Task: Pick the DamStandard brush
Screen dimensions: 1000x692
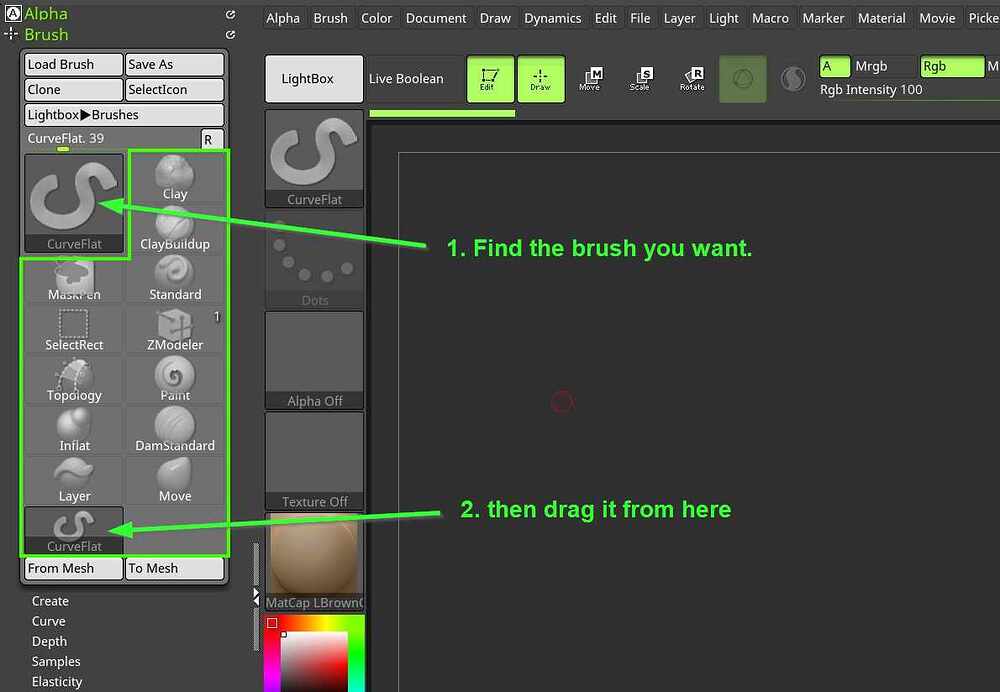Action: [175, 431]
